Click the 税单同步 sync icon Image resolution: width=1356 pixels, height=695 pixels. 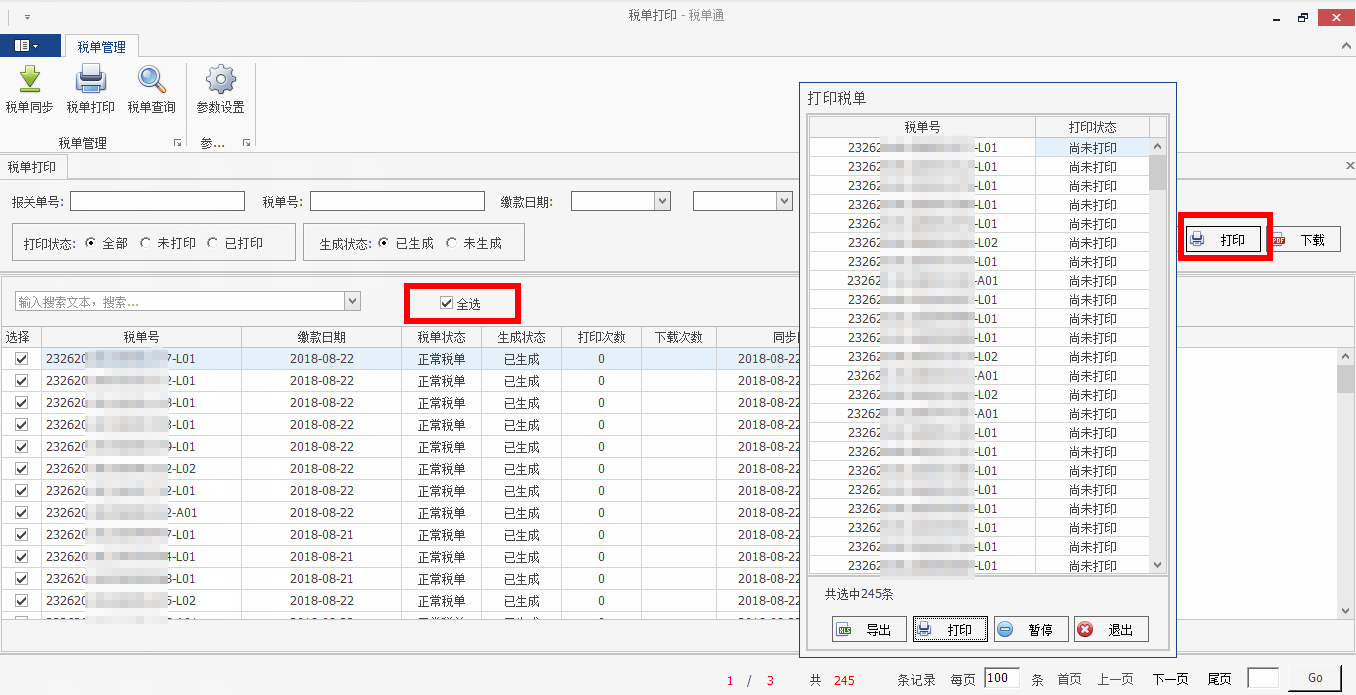29,80
